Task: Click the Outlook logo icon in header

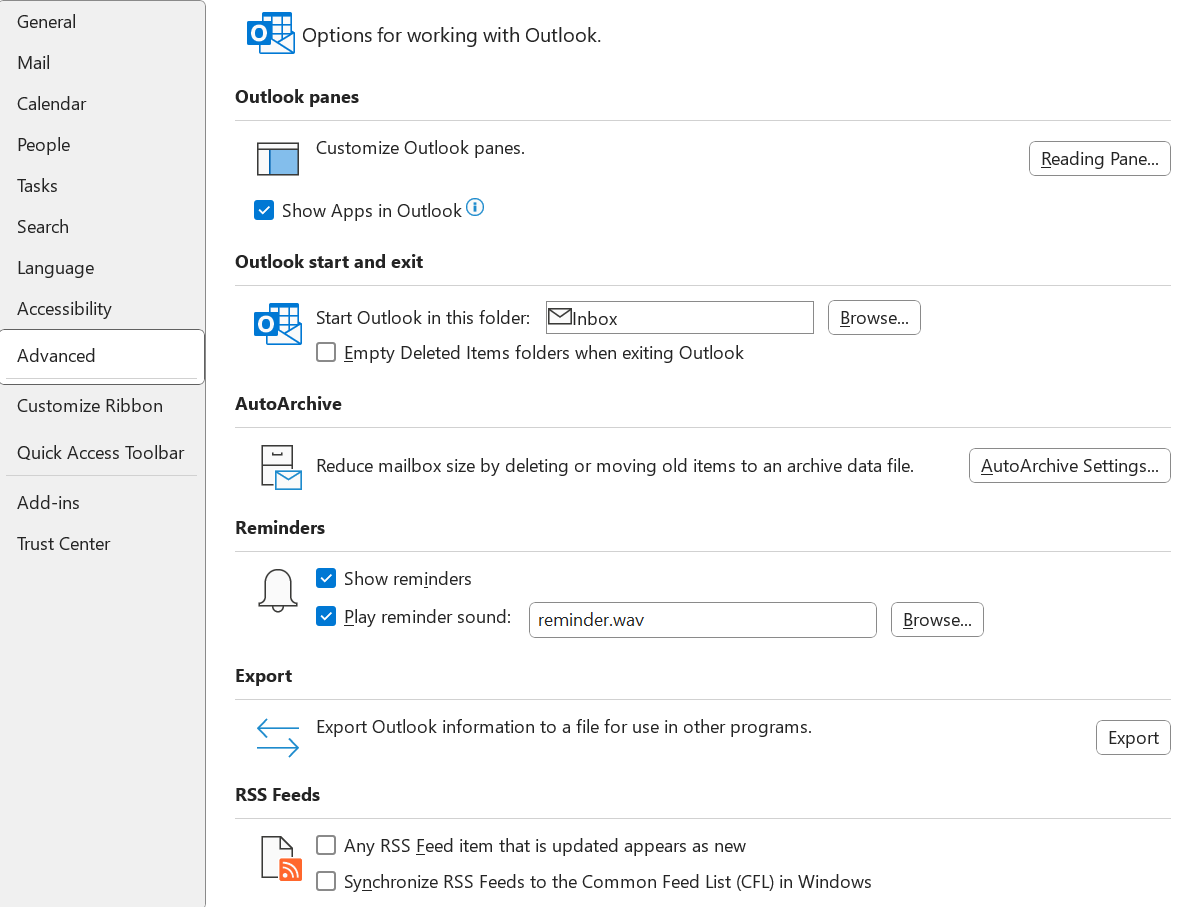Action: point(270,33)
